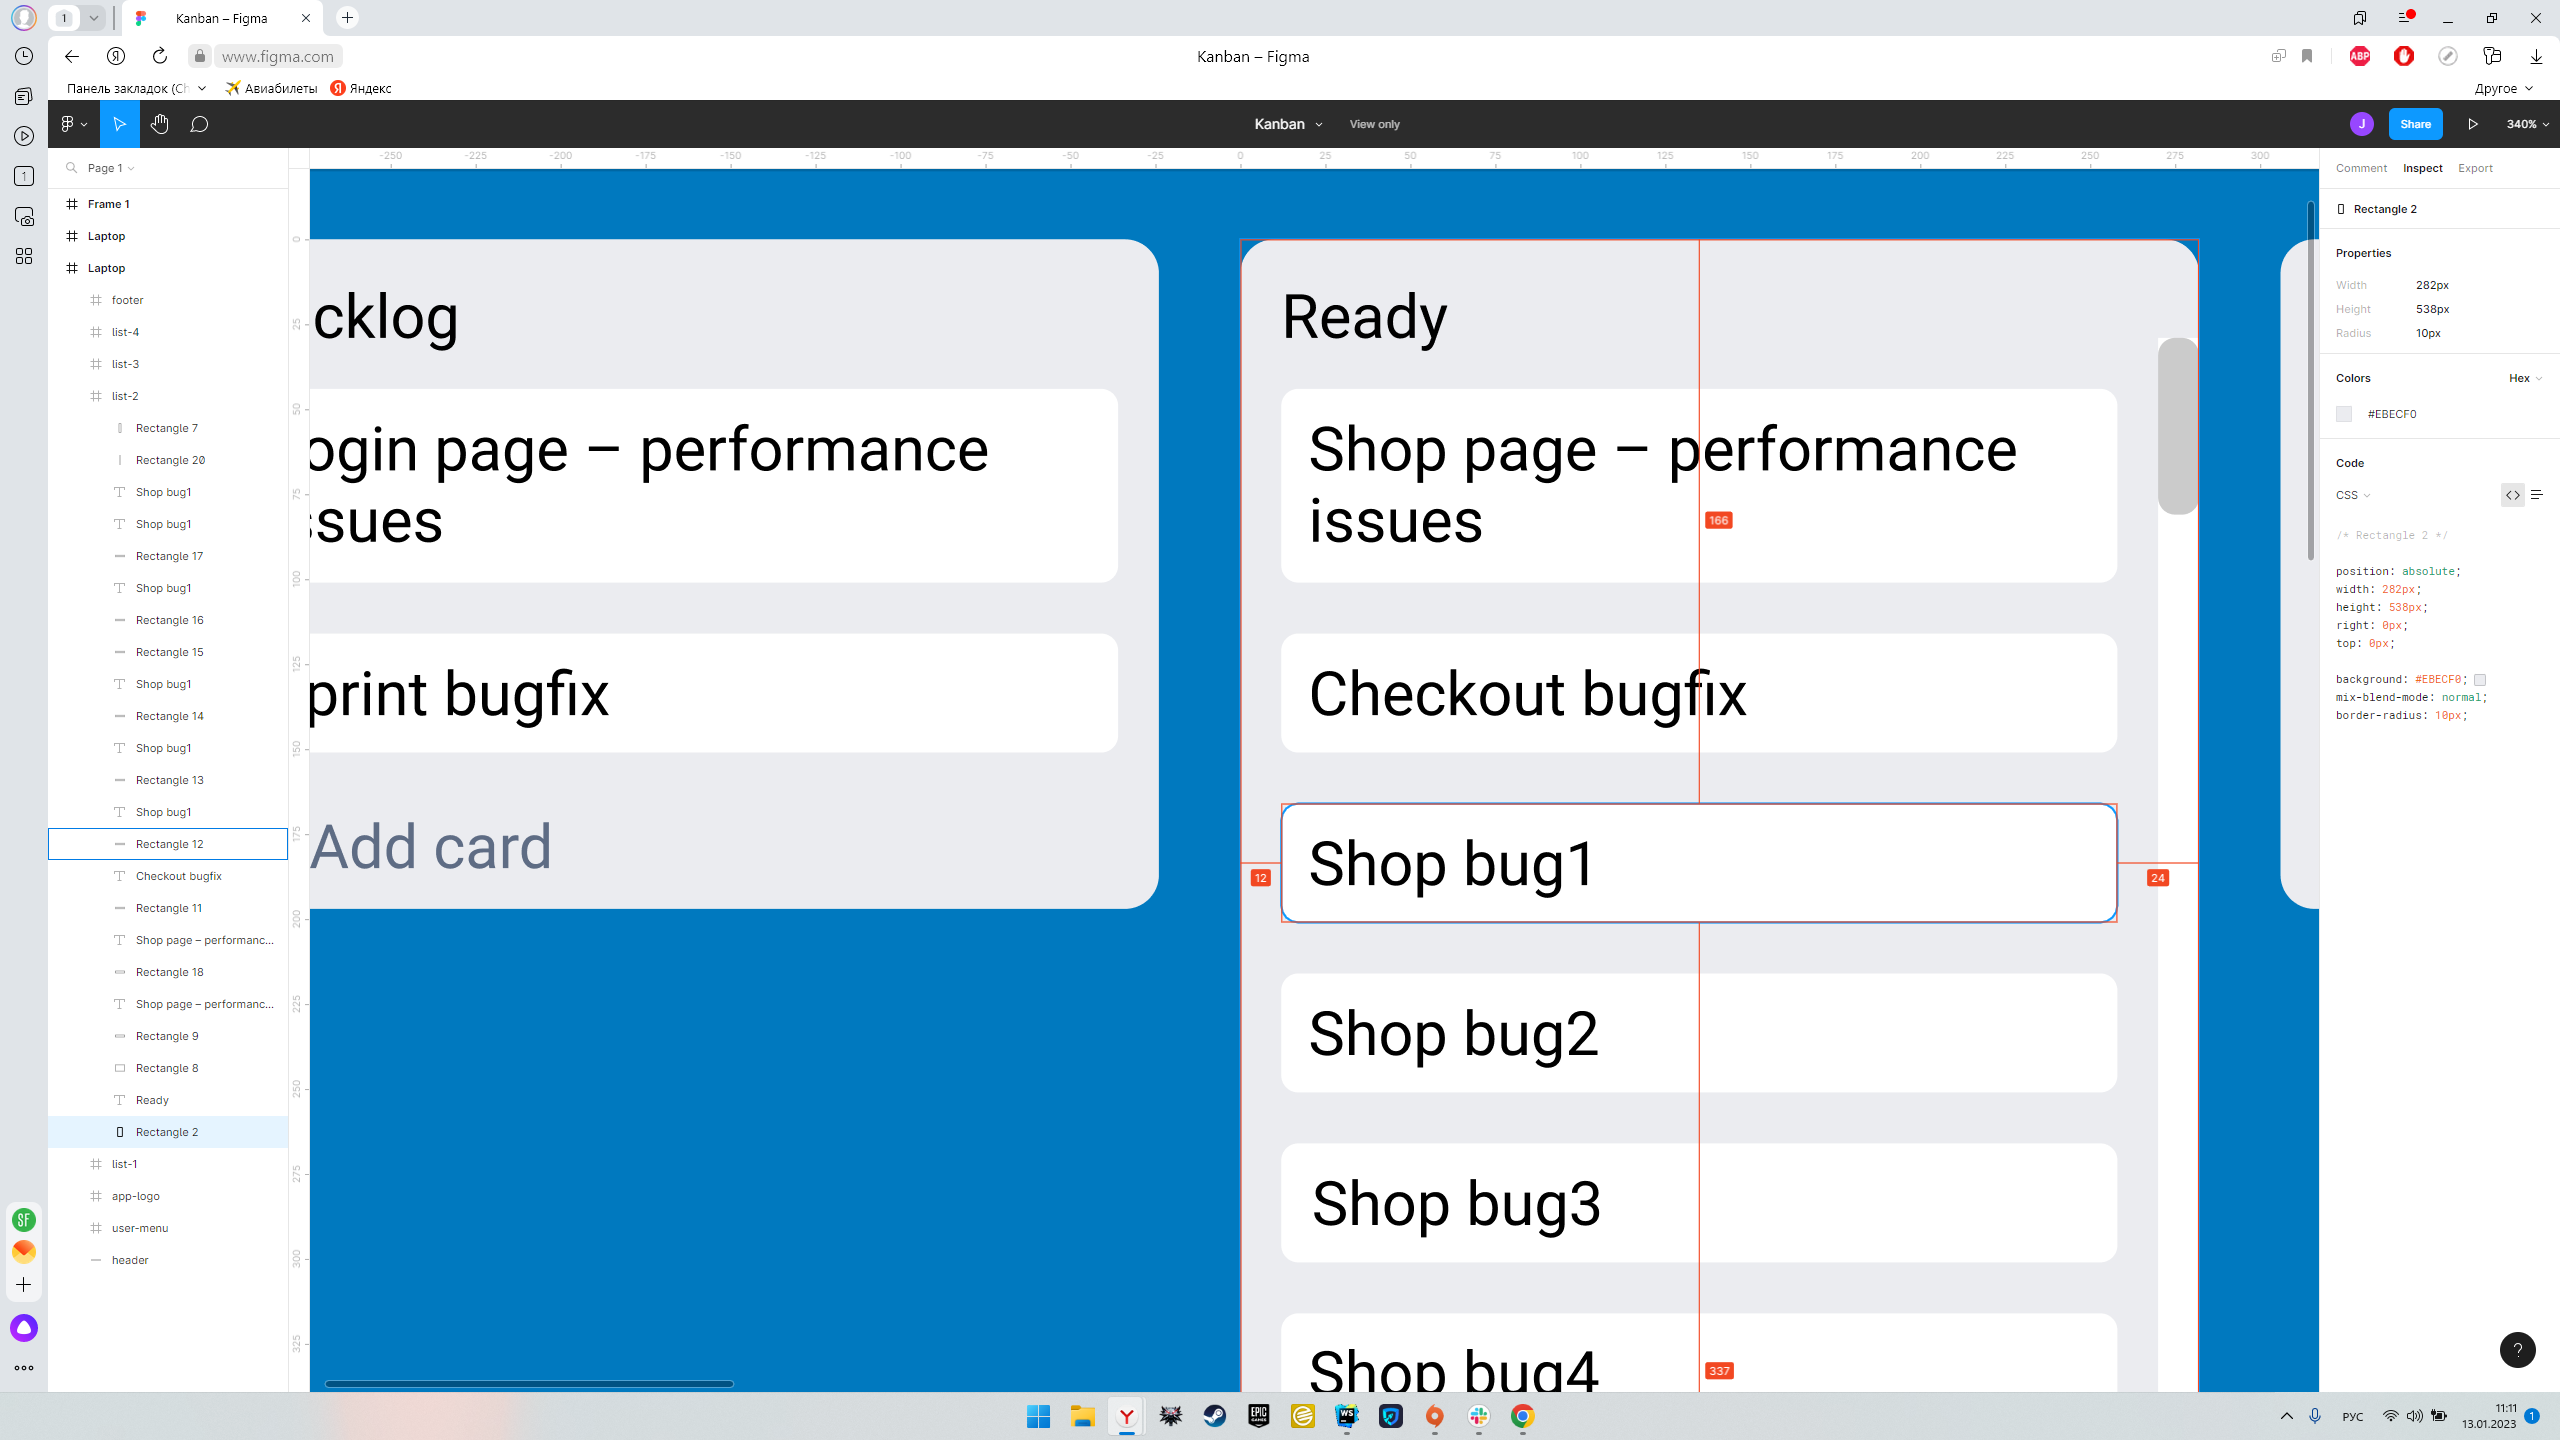Open the Другое bookmarks dropdown
The image size is (2560, 1440).
pyautogui.click(x=2504, y=88)
